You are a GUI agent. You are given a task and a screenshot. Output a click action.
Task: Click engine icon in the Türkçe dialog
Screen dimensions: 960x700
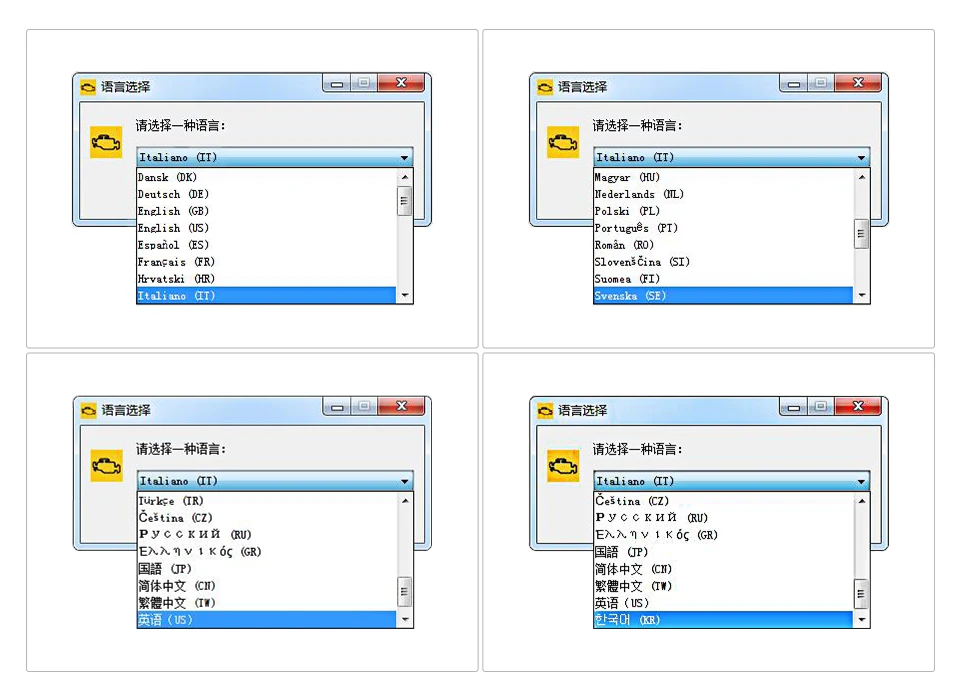click(106, 465)
